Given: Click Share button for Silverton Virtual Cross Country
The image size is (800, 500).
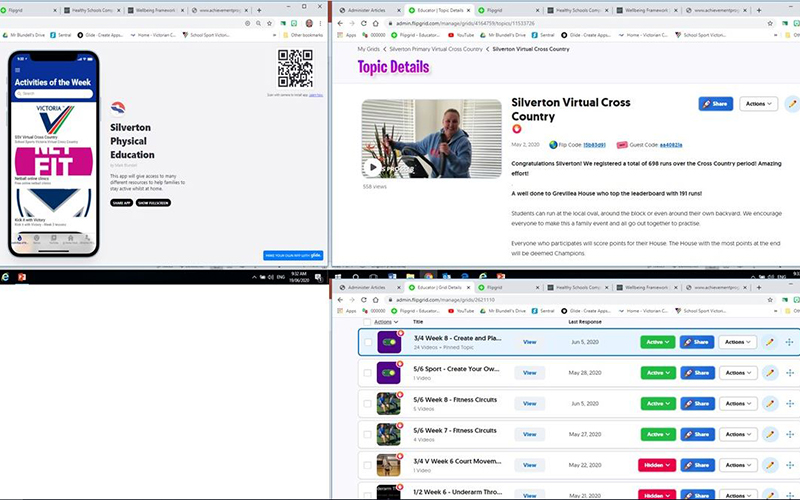Looking at the screenshot, I should click(716, 104).
